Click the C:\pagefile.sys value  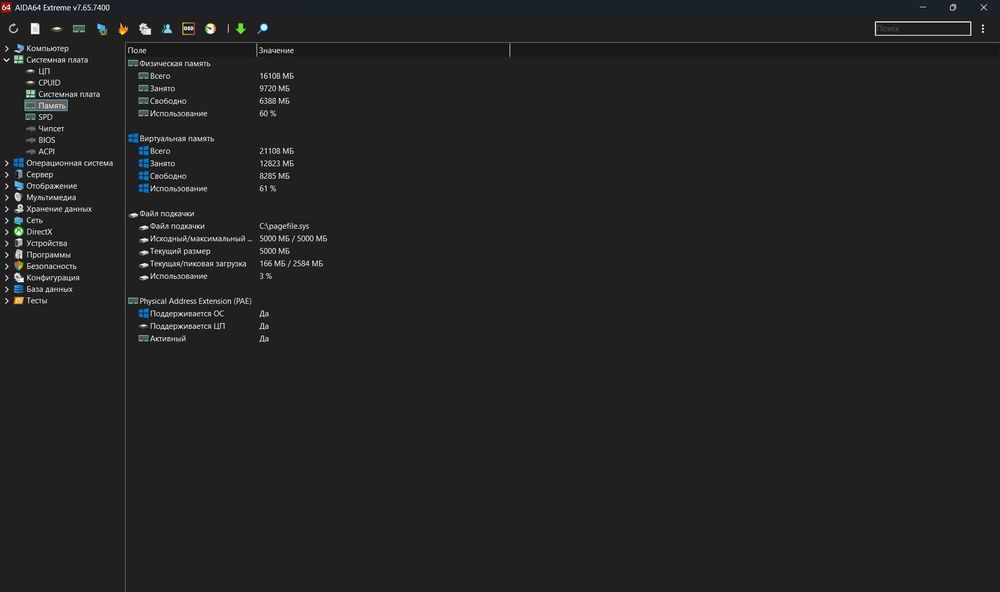(284, 226)
